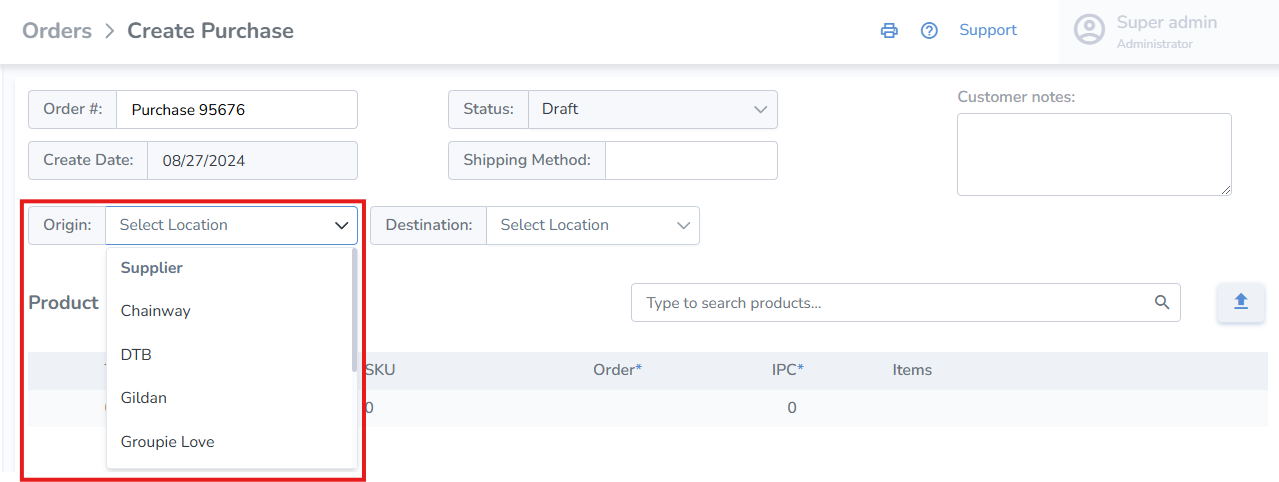Click the magnifier icon in product search
This screenshot has height=482, width=1279.
[1161, 302]
